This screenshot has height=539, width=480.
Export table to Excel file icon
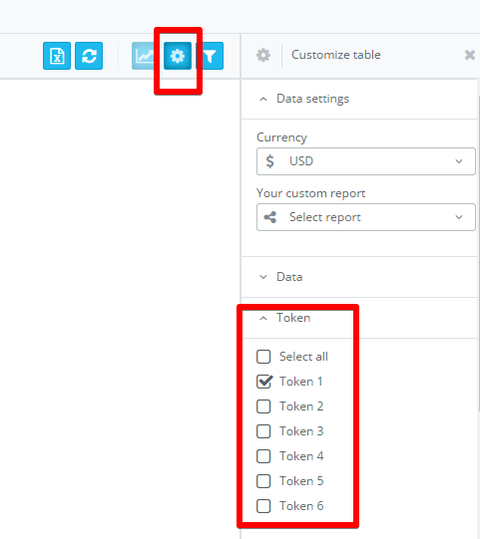pos(57,56)
